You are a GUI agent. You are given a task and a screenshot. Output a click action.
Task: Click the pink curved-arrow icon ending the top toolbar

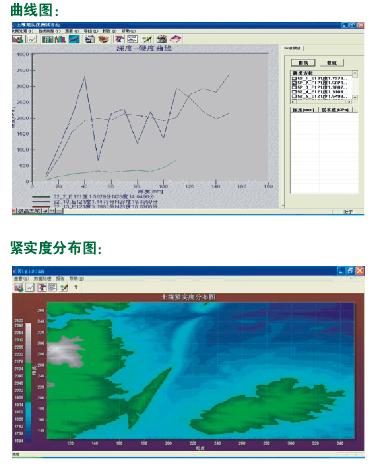175,39
